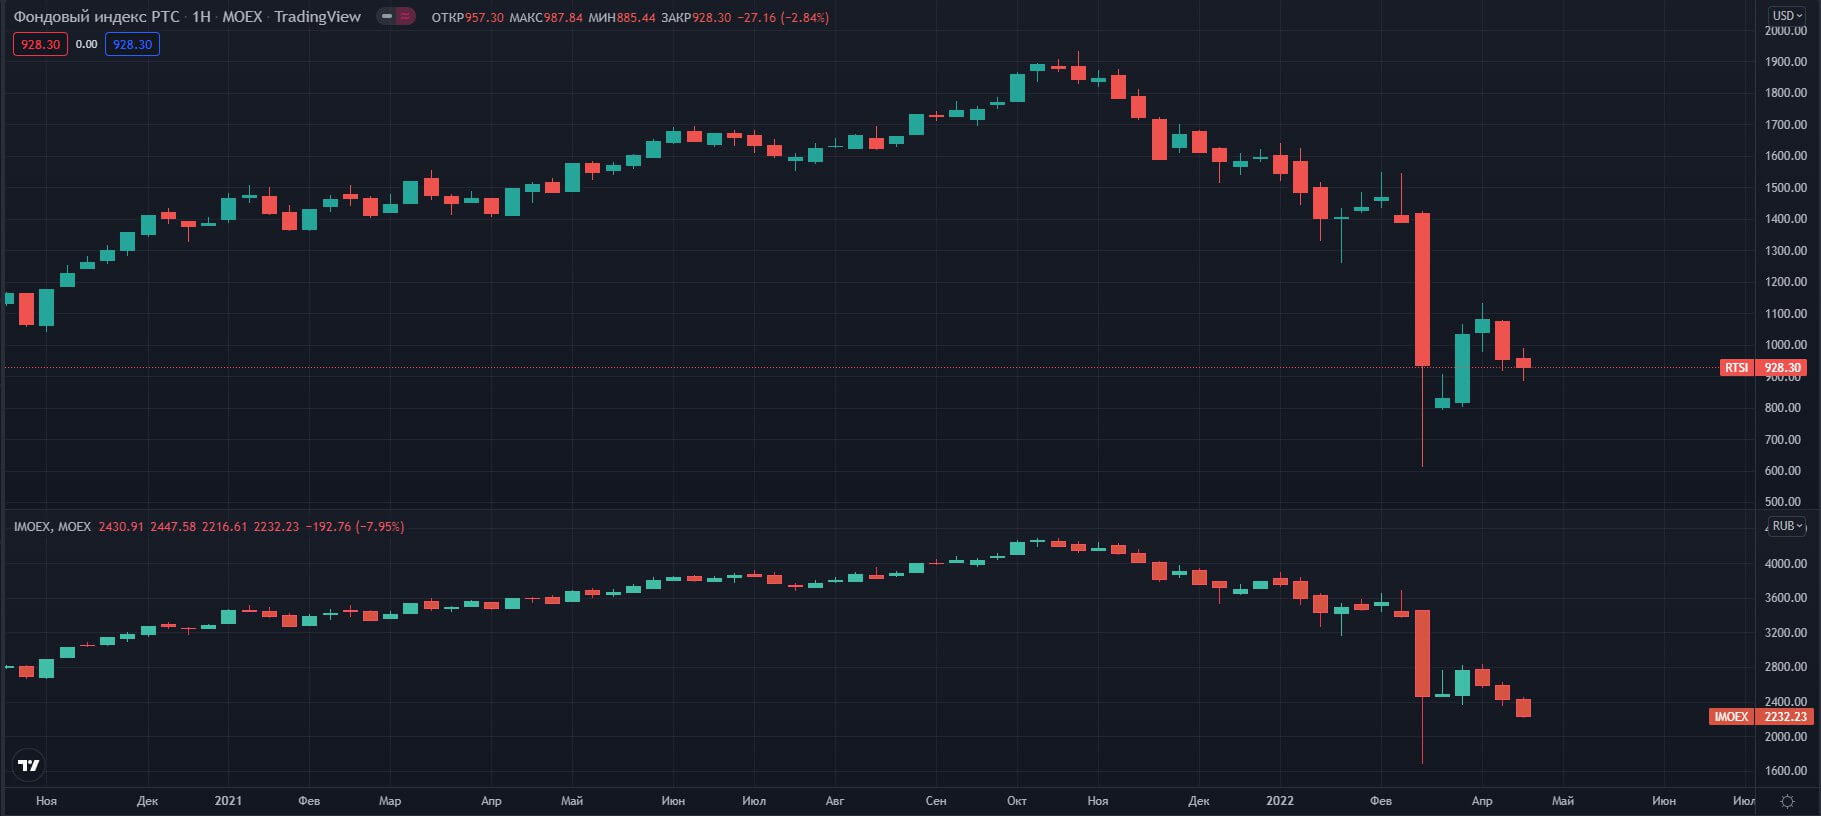
Task: Open the USD currency dropdown
Action: [x=1787, y=15]
